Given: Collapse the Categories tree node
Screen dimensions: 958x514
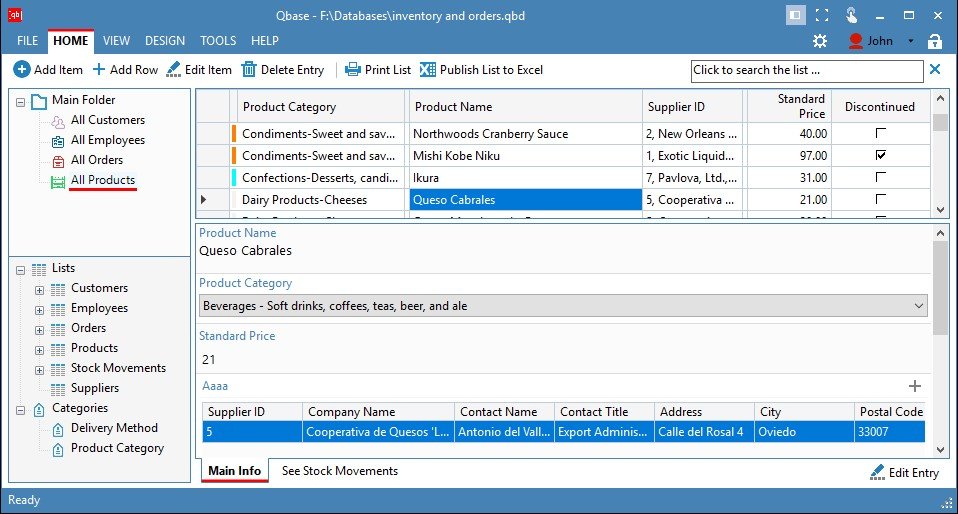Looking at the screenshot, I should 20,410.
